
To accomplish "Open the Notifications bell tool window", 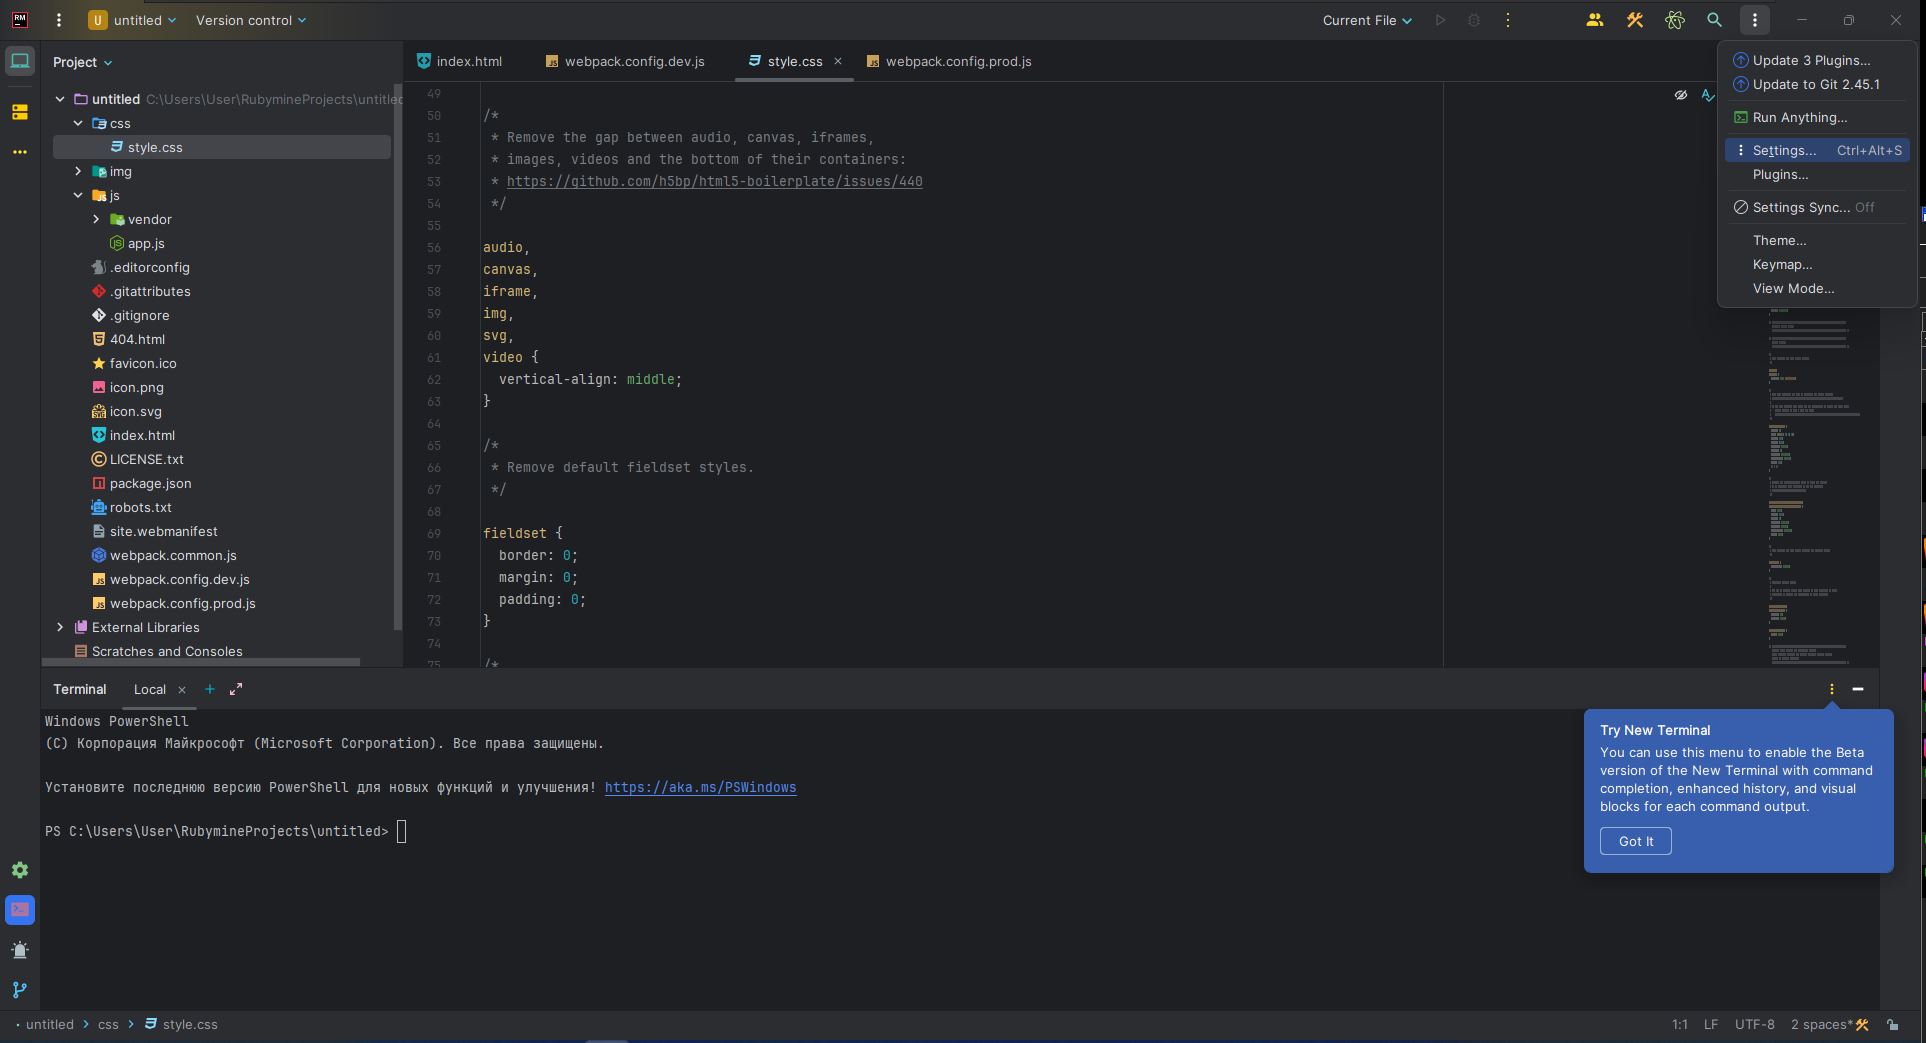I will pyautogui.click(x=20, y=950).
